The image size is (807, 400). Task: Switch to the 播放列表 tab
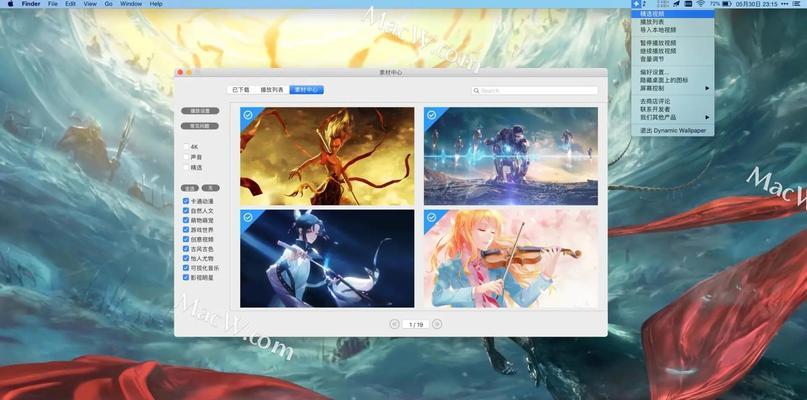click(x=272, y=90)
